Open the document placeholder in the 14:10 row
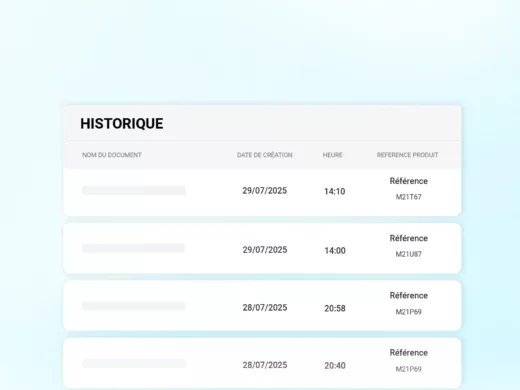Image resolution: width=520 pixels, height=390 pixels. [x=134, y=191]
